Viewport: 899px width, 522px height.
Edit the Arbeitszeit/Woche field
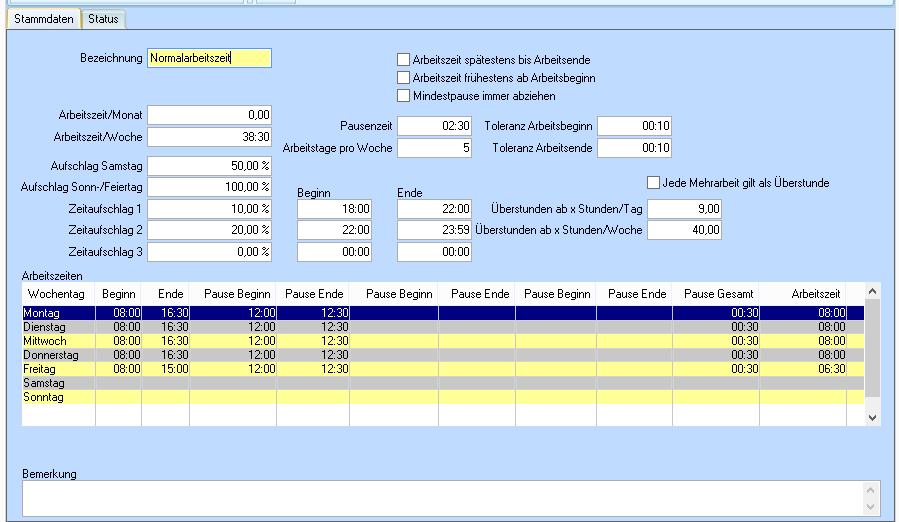[208, 136]
